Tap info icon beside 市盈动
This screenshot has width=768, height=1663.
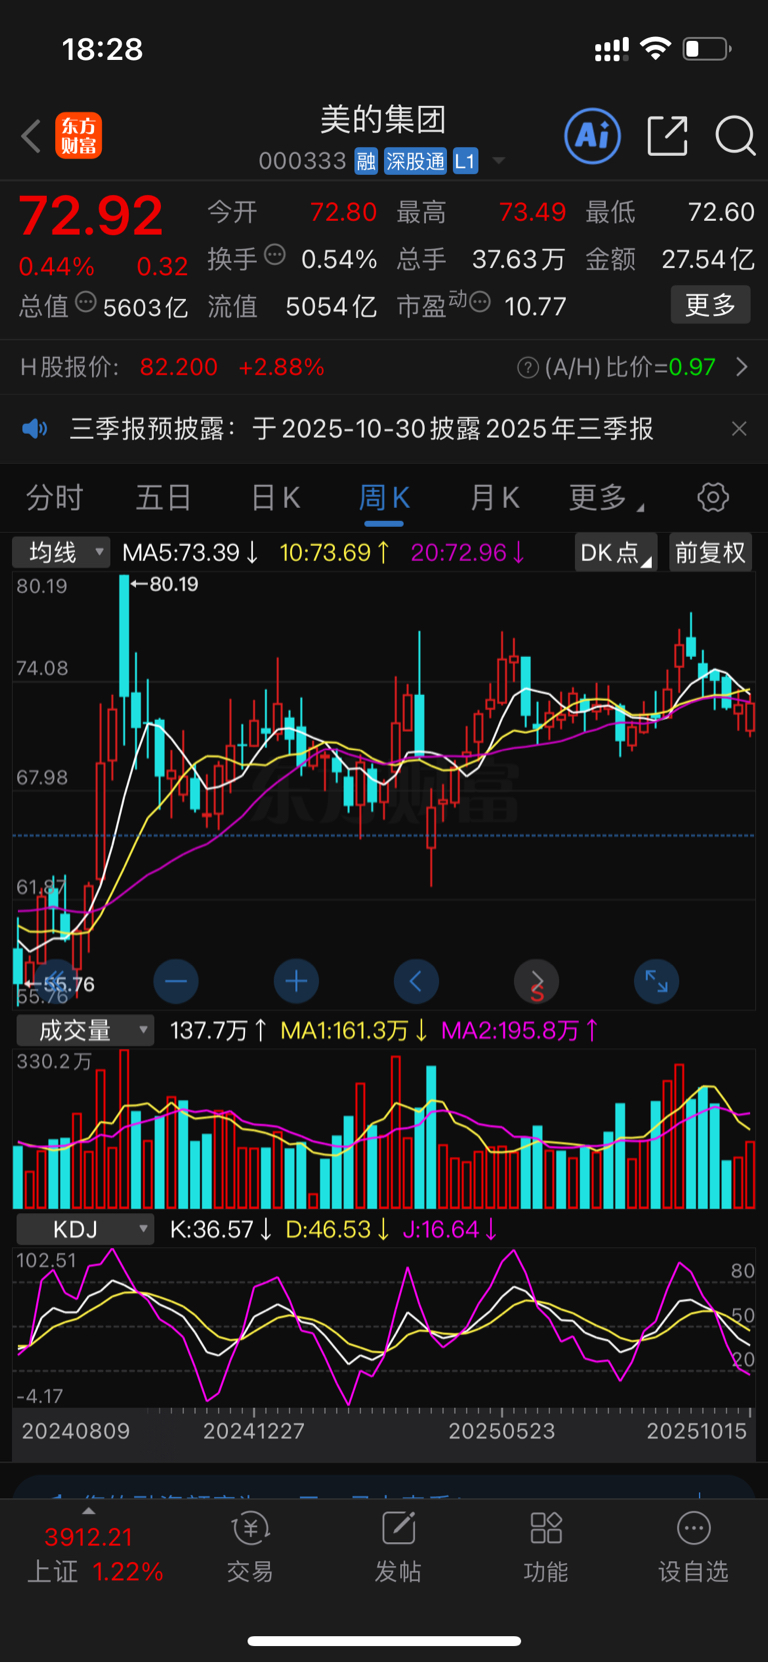[x=481, y=302]
